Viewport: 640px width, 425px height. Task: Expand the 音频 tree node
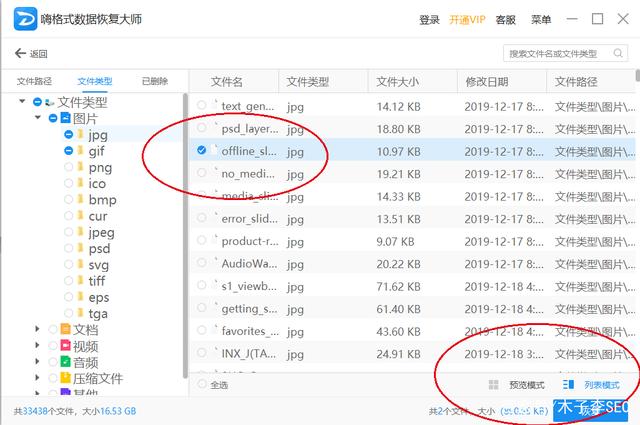(x=37, y=361)
